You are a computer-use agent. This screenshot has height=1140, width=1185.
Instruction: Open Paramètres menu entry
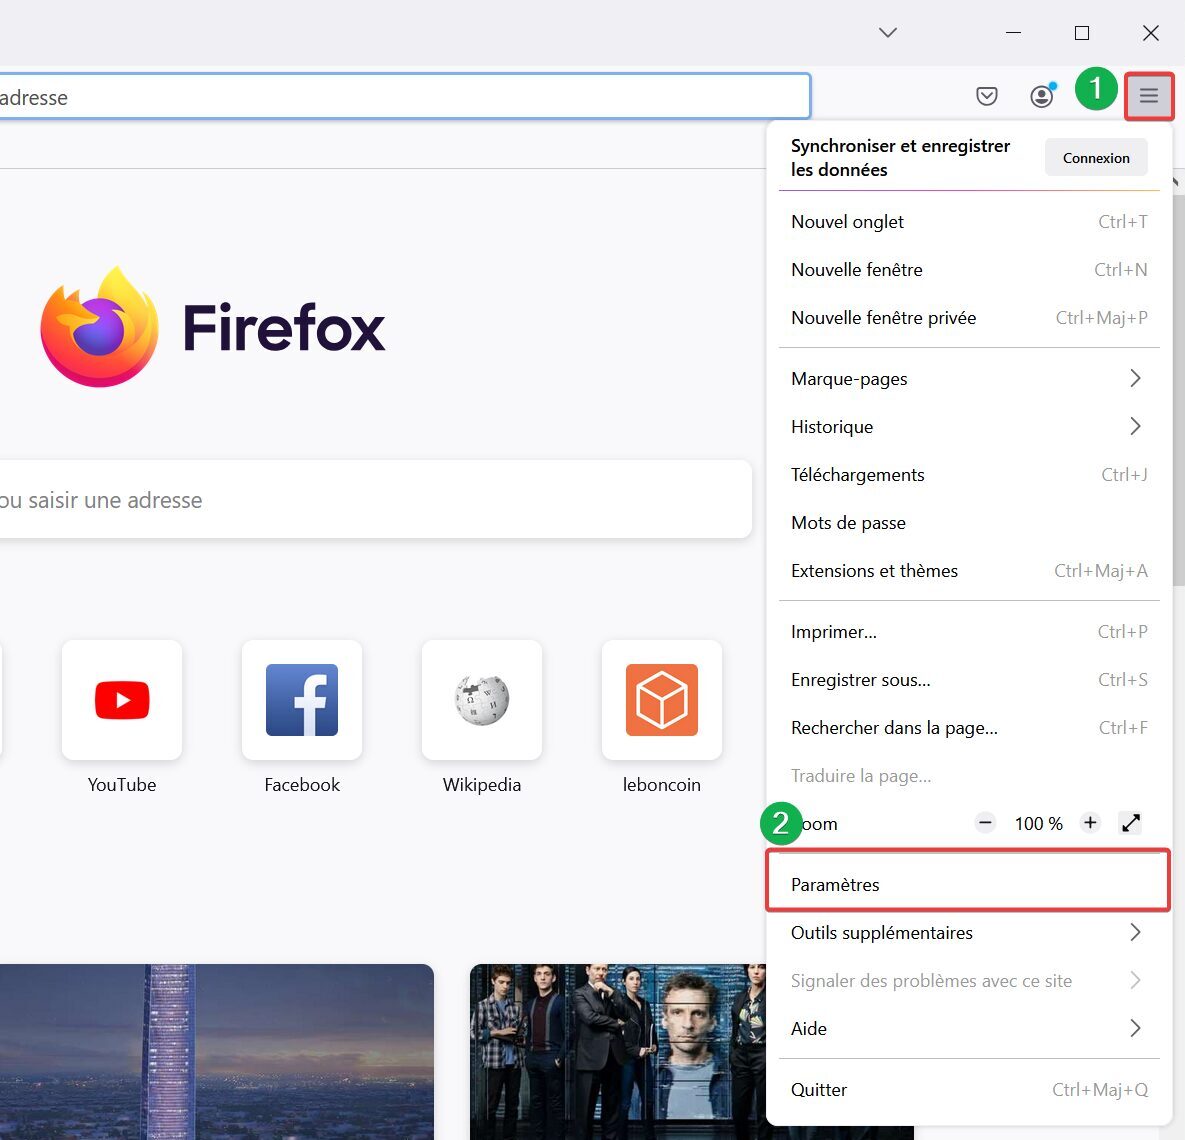(x=969, y=884)
